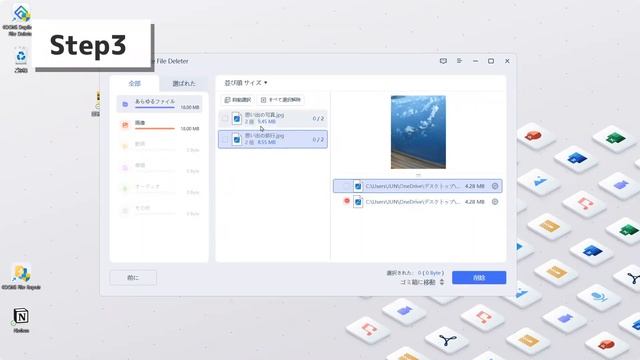Click the すべて選択解除 button
640x360 pixels.
pos(280,100)
